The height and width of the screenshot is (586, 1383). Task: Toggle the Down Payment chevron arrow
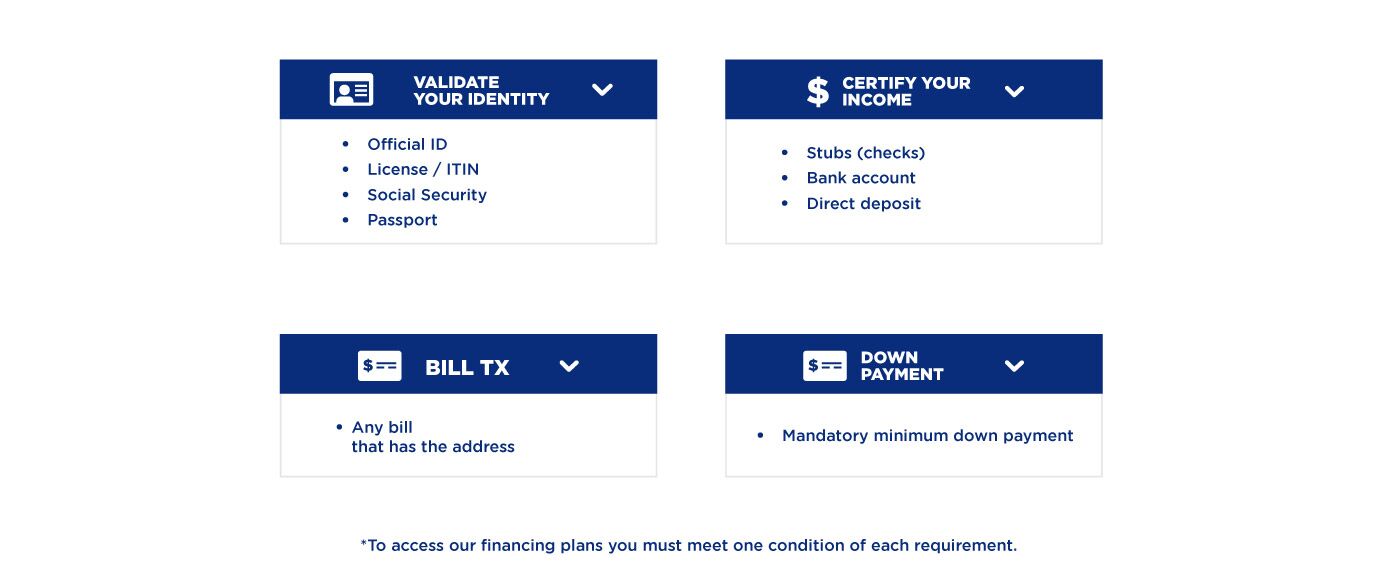(x=1014, y=366)
